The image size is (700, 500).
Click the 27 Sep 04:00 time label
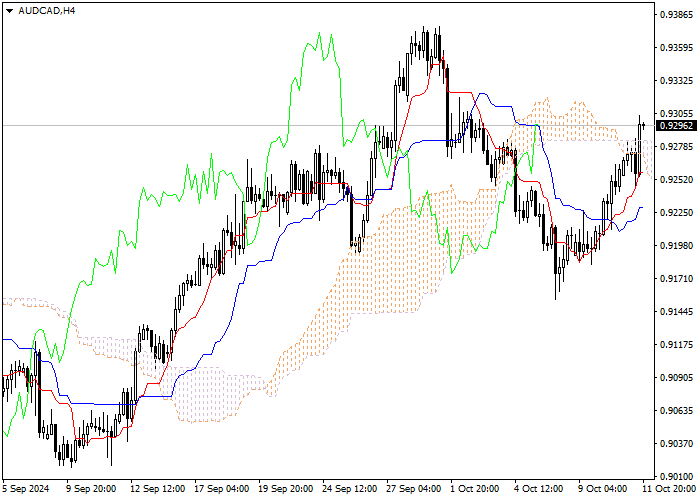[414, 489]
